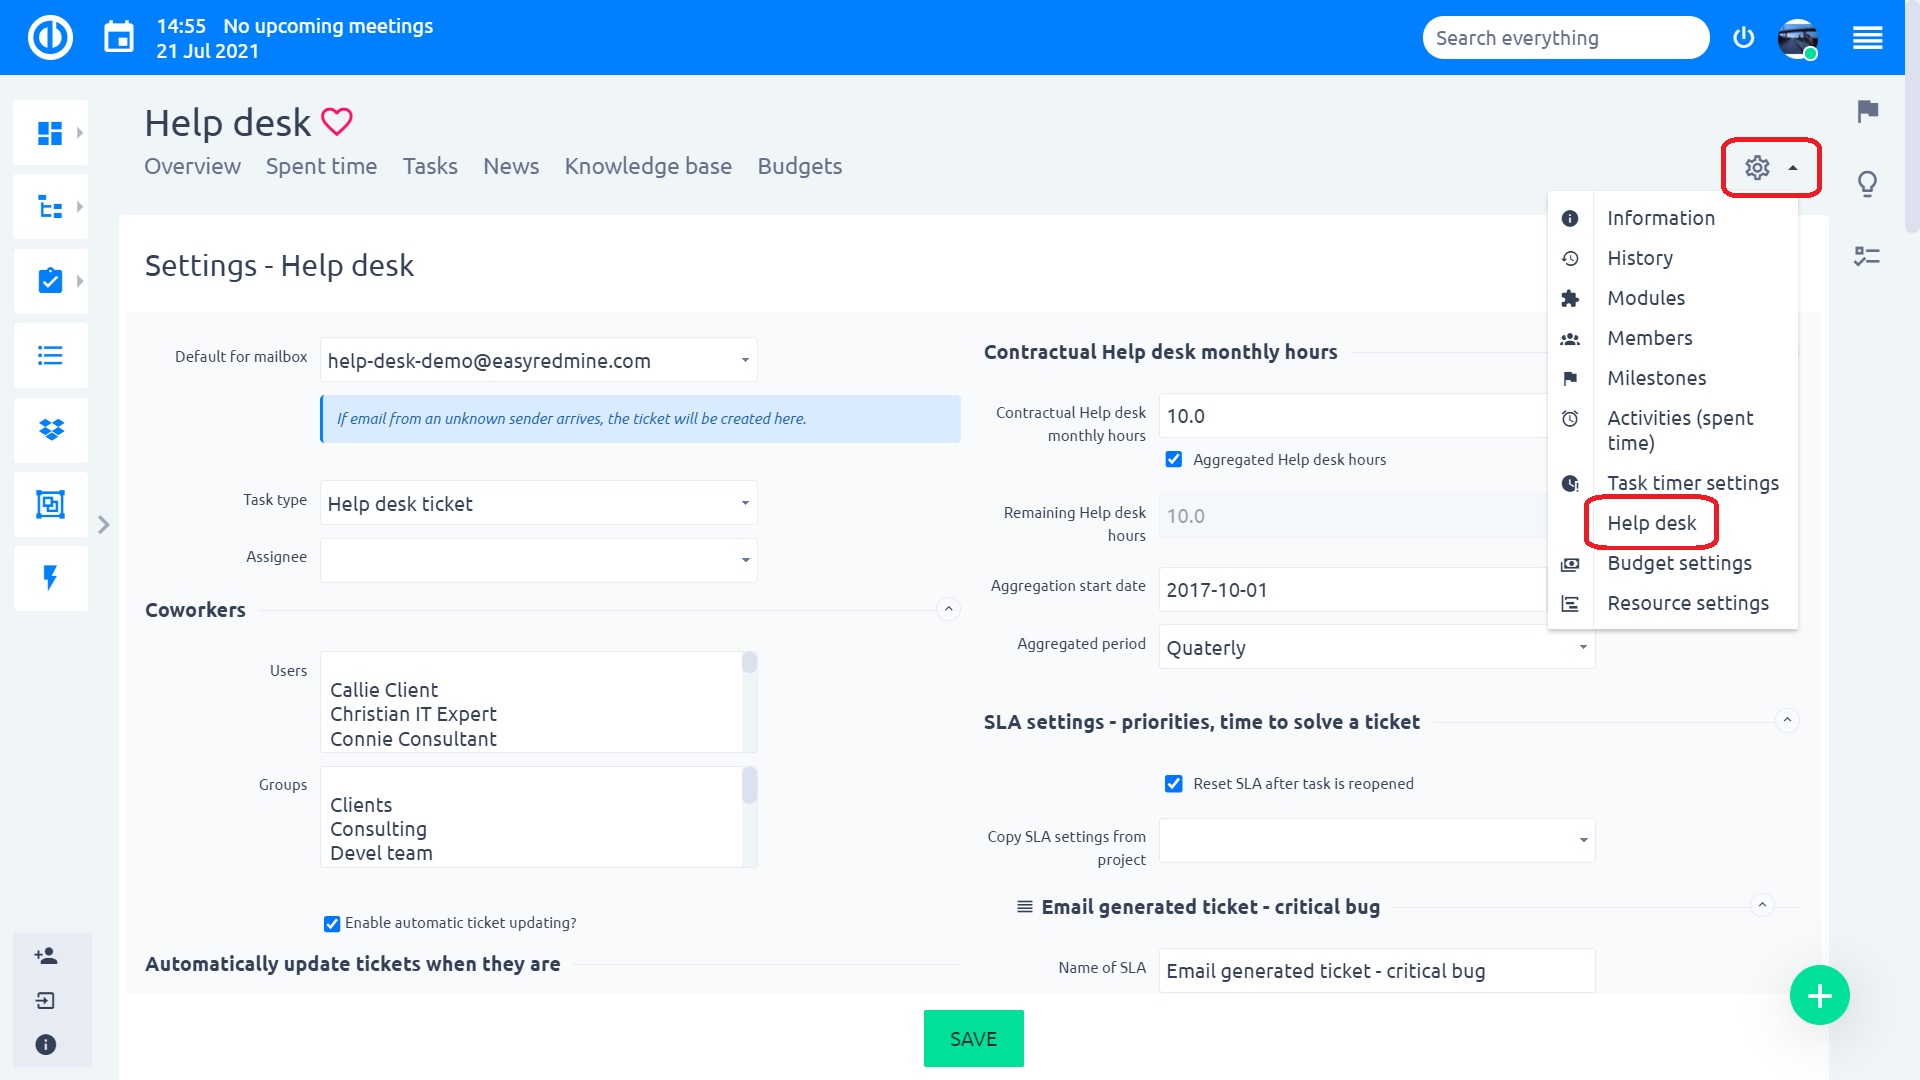
Task: Click the Aggregation start date field
Action: click(x=1353, y=589)
